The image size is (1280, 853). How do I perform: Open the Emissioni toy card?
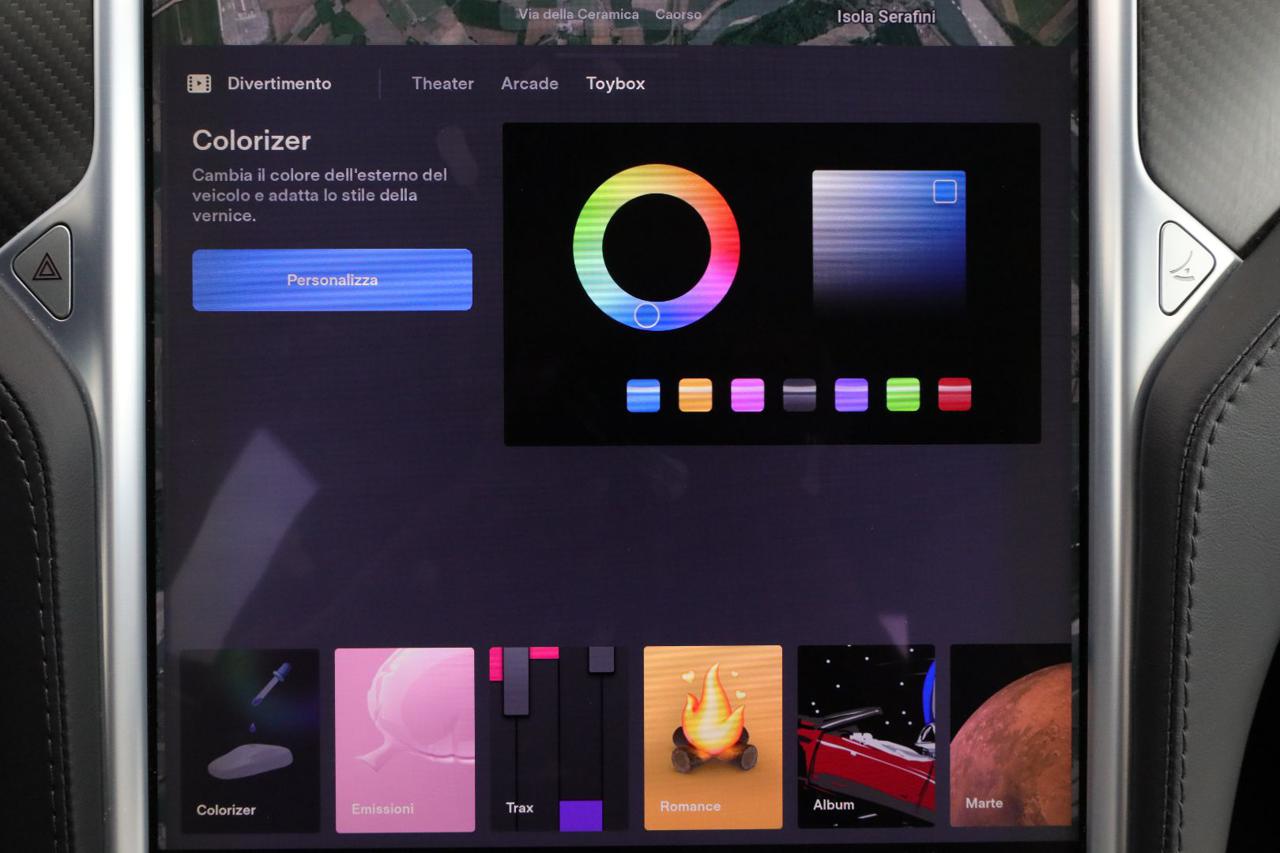404,740
